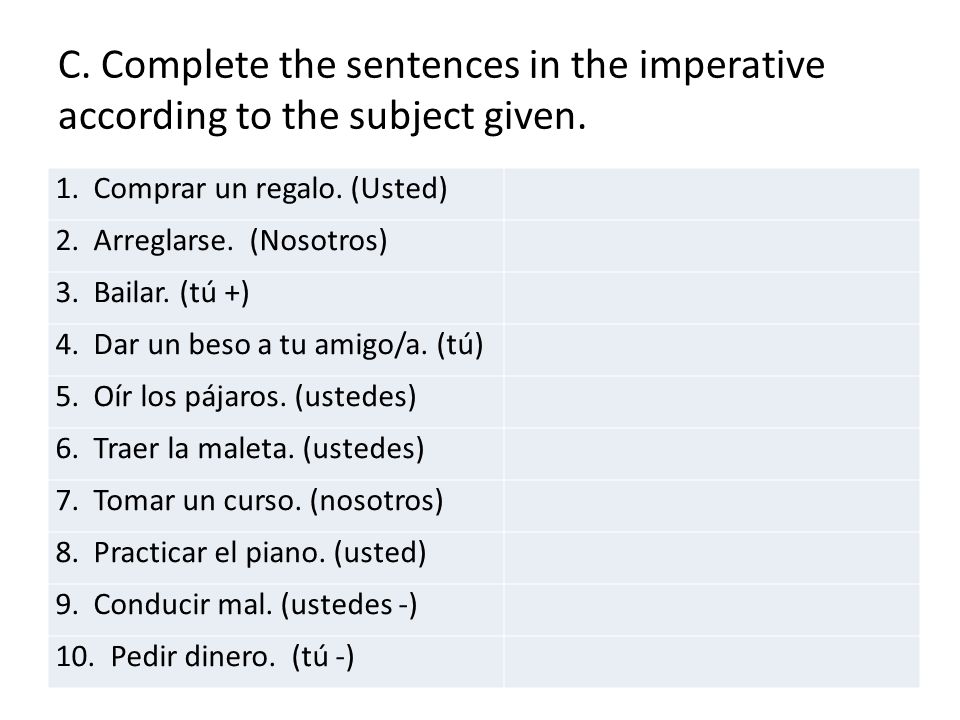Click the slide title 'Complete the sentences'

pos(306,66)
